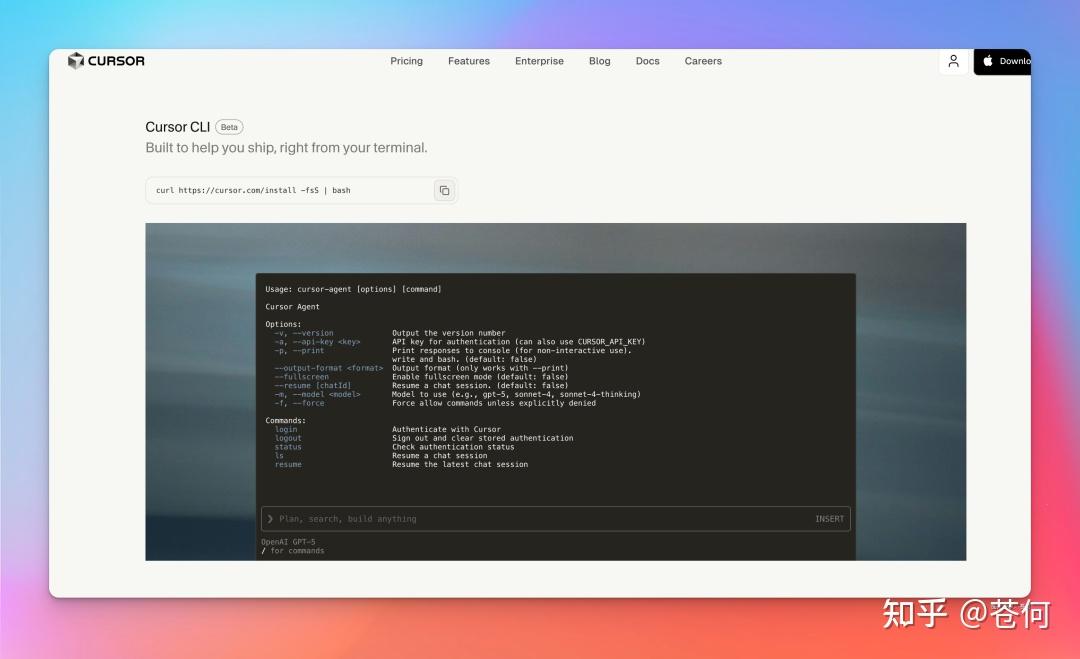The height and width of the screenshot is (659, 1080).
Task: Click the 'status' command
Action: pos(288,448)
